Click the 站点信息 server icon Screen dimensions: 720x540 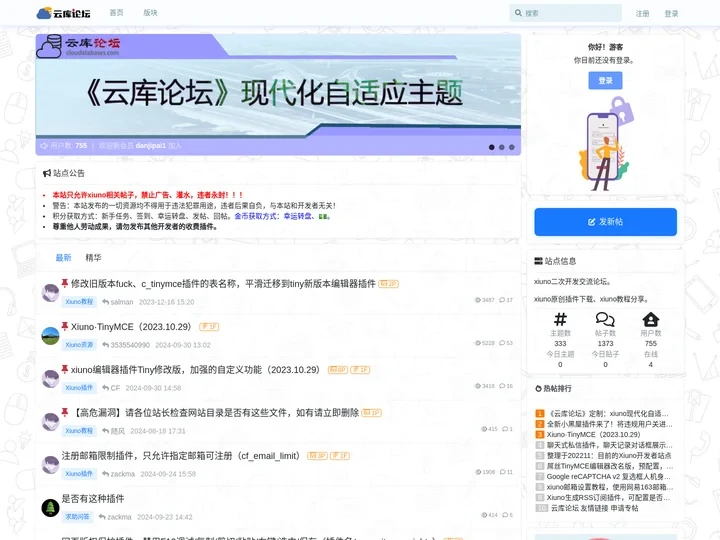539,261
